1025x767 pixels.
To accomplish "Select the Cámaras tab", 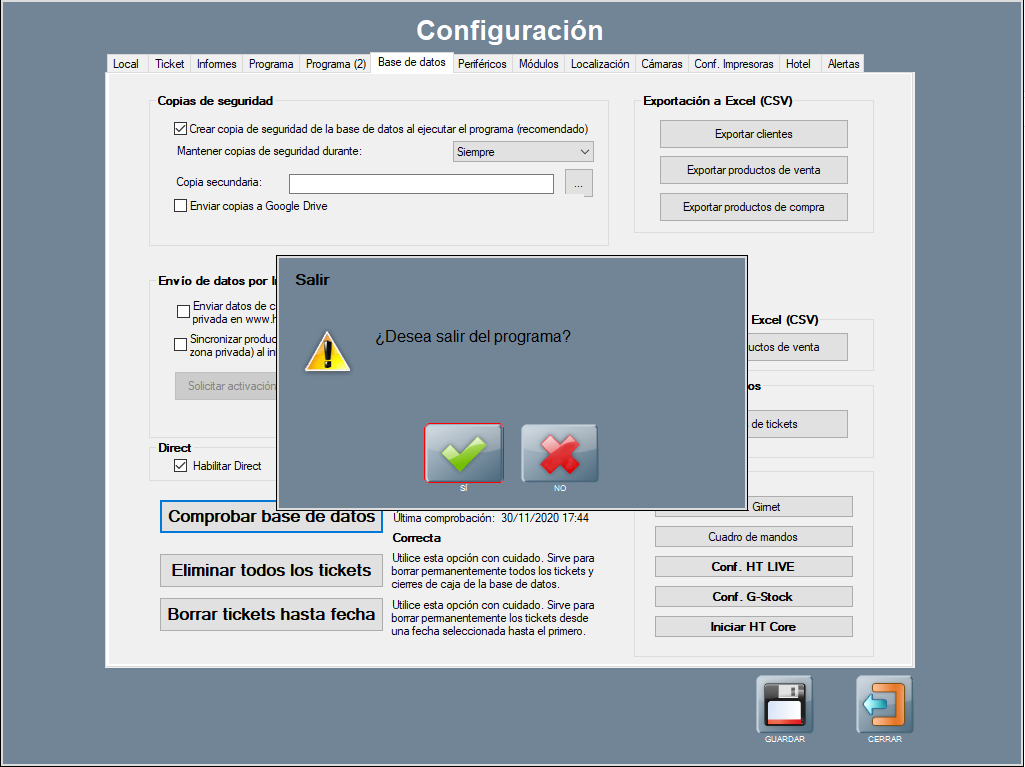I will [661, 64].
